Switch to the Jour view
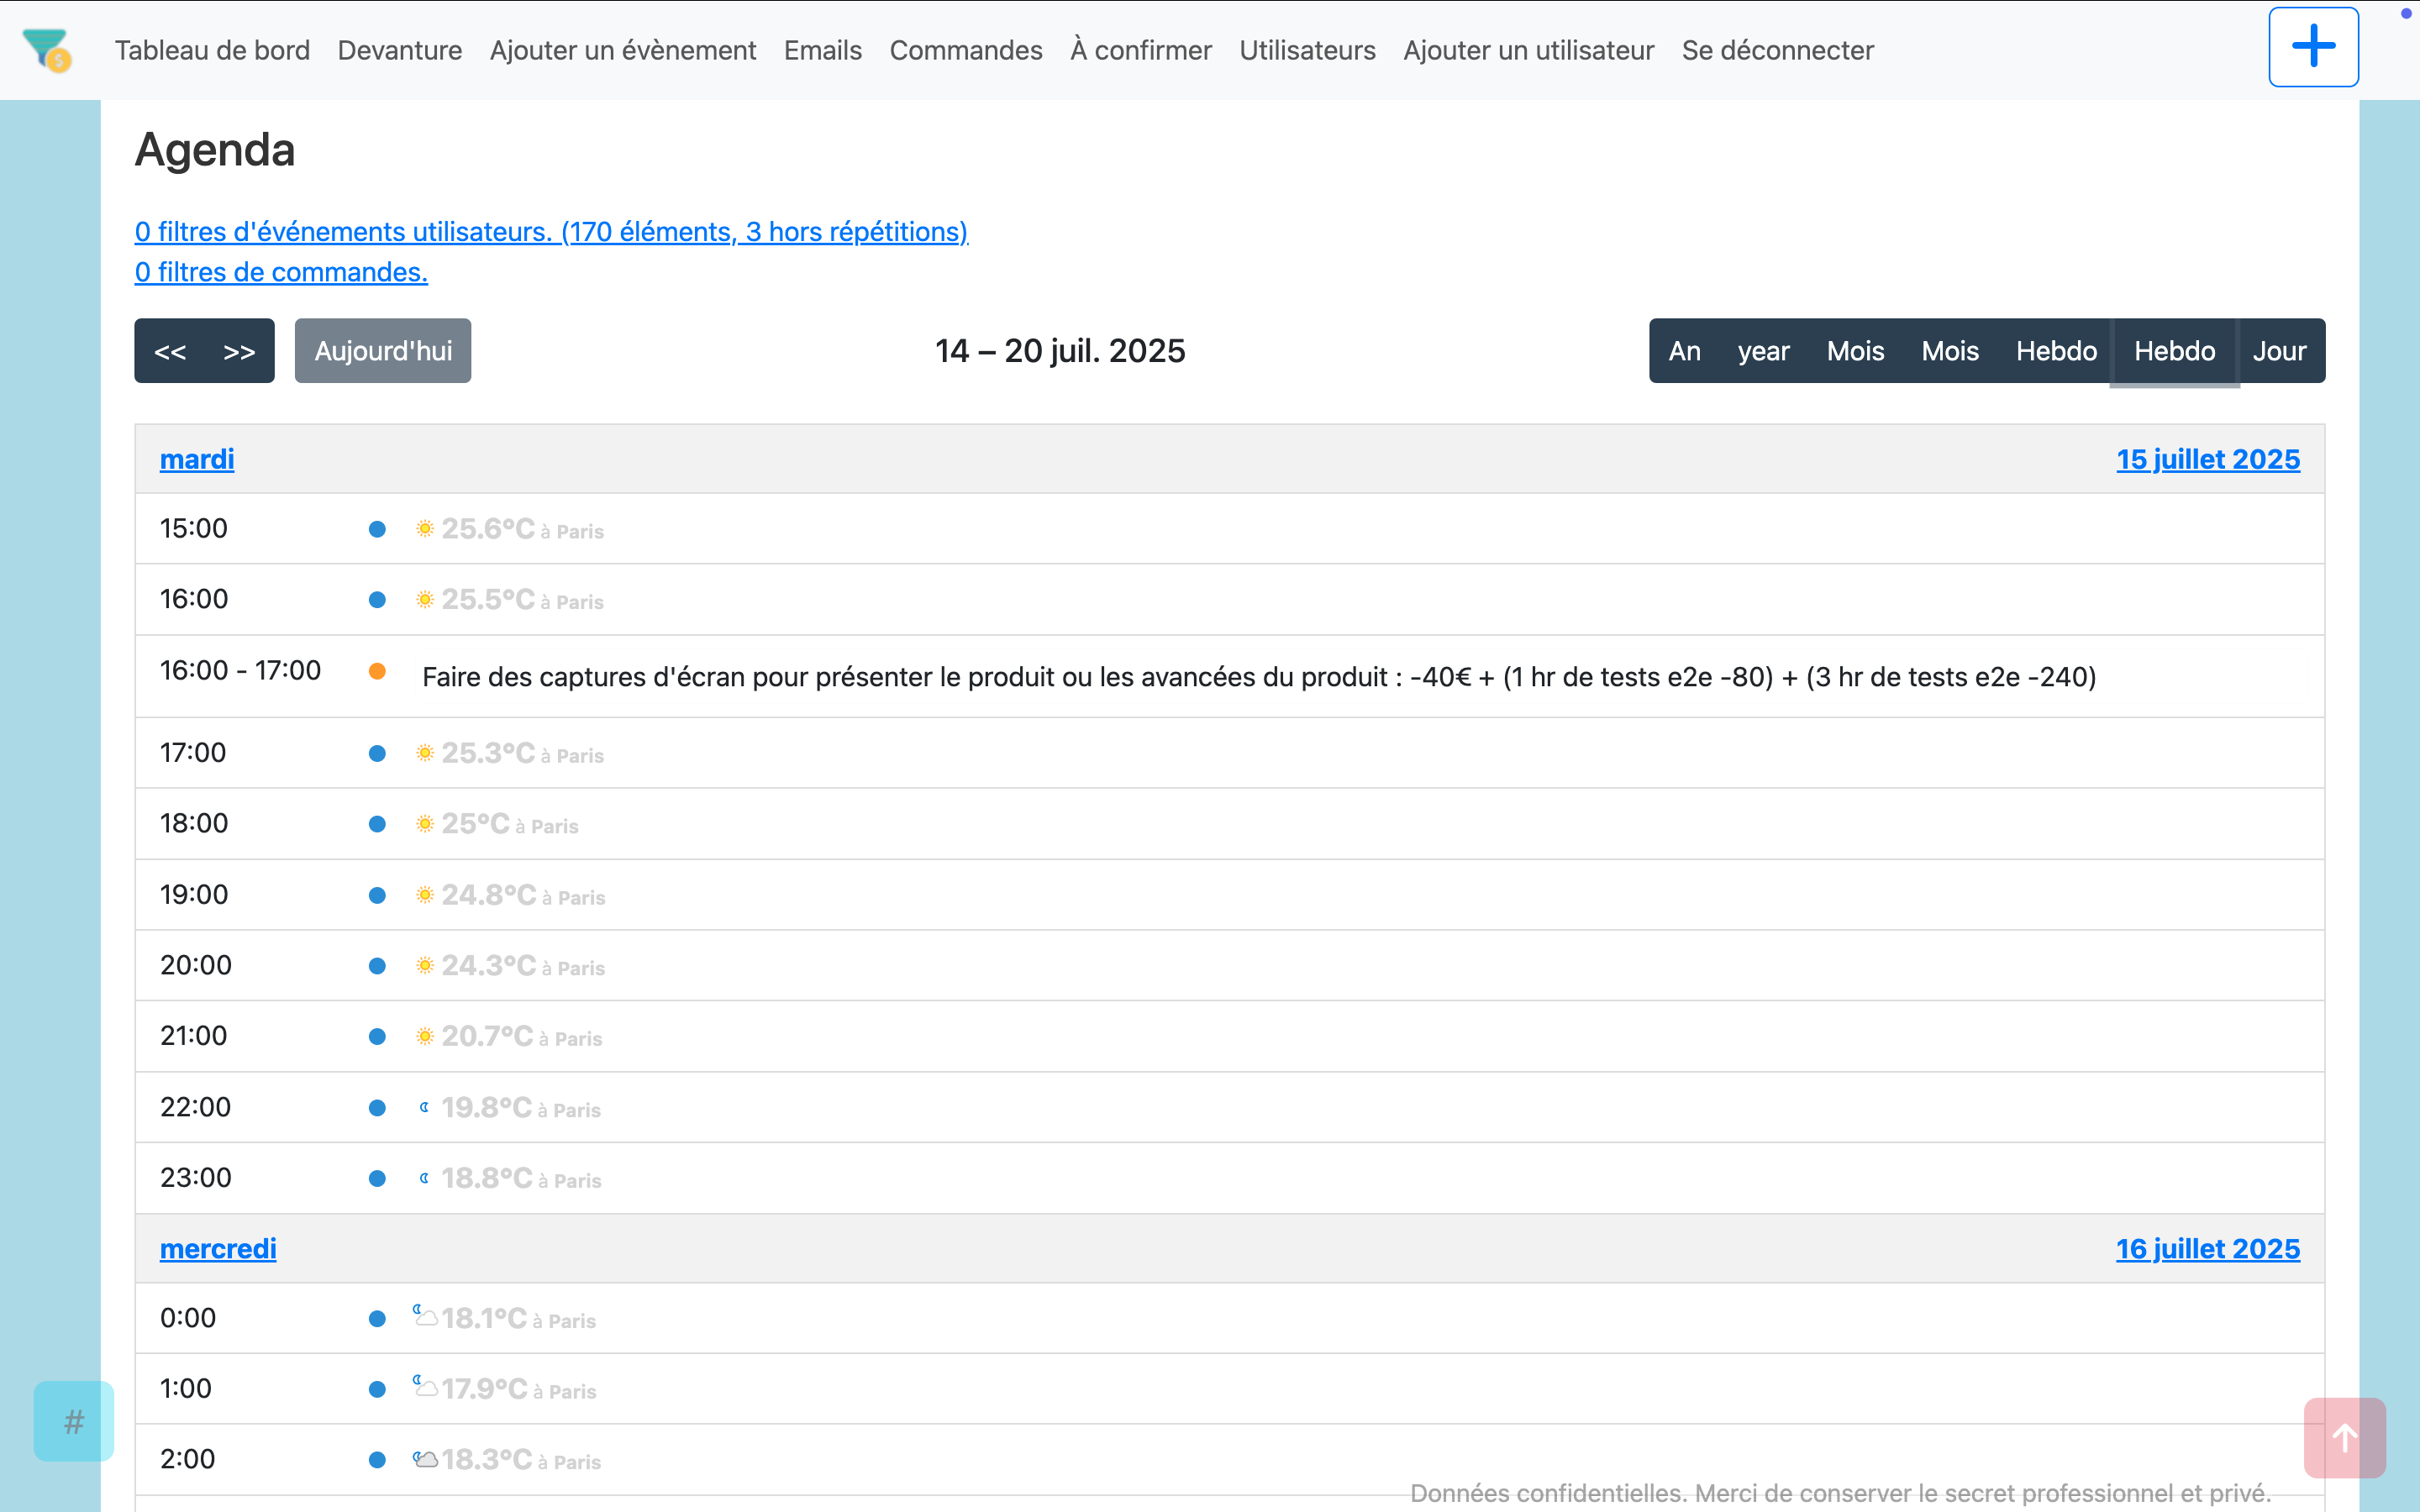This screenshot has width=2420, height=1512. [2278, 351]
